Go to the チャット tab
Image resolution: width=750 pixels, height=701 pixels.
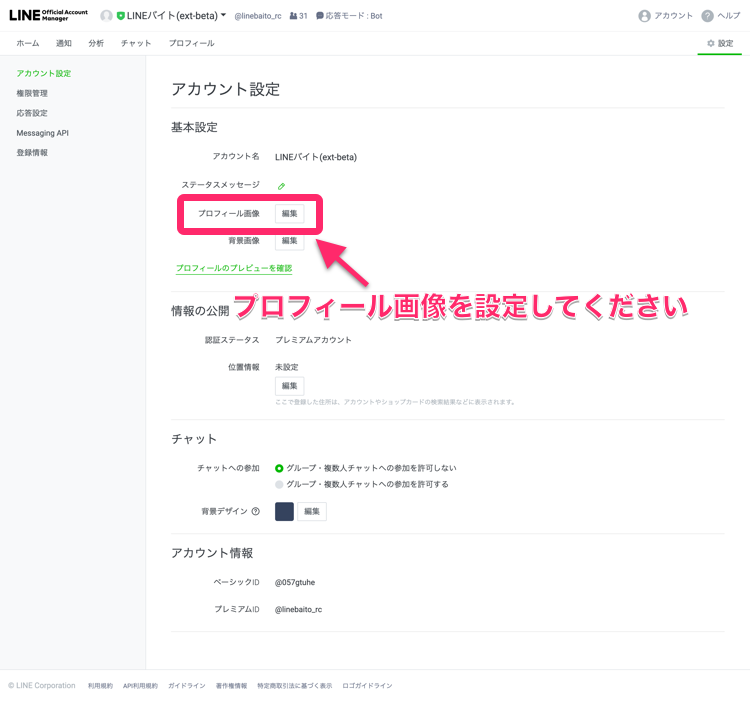click(136, 44)
